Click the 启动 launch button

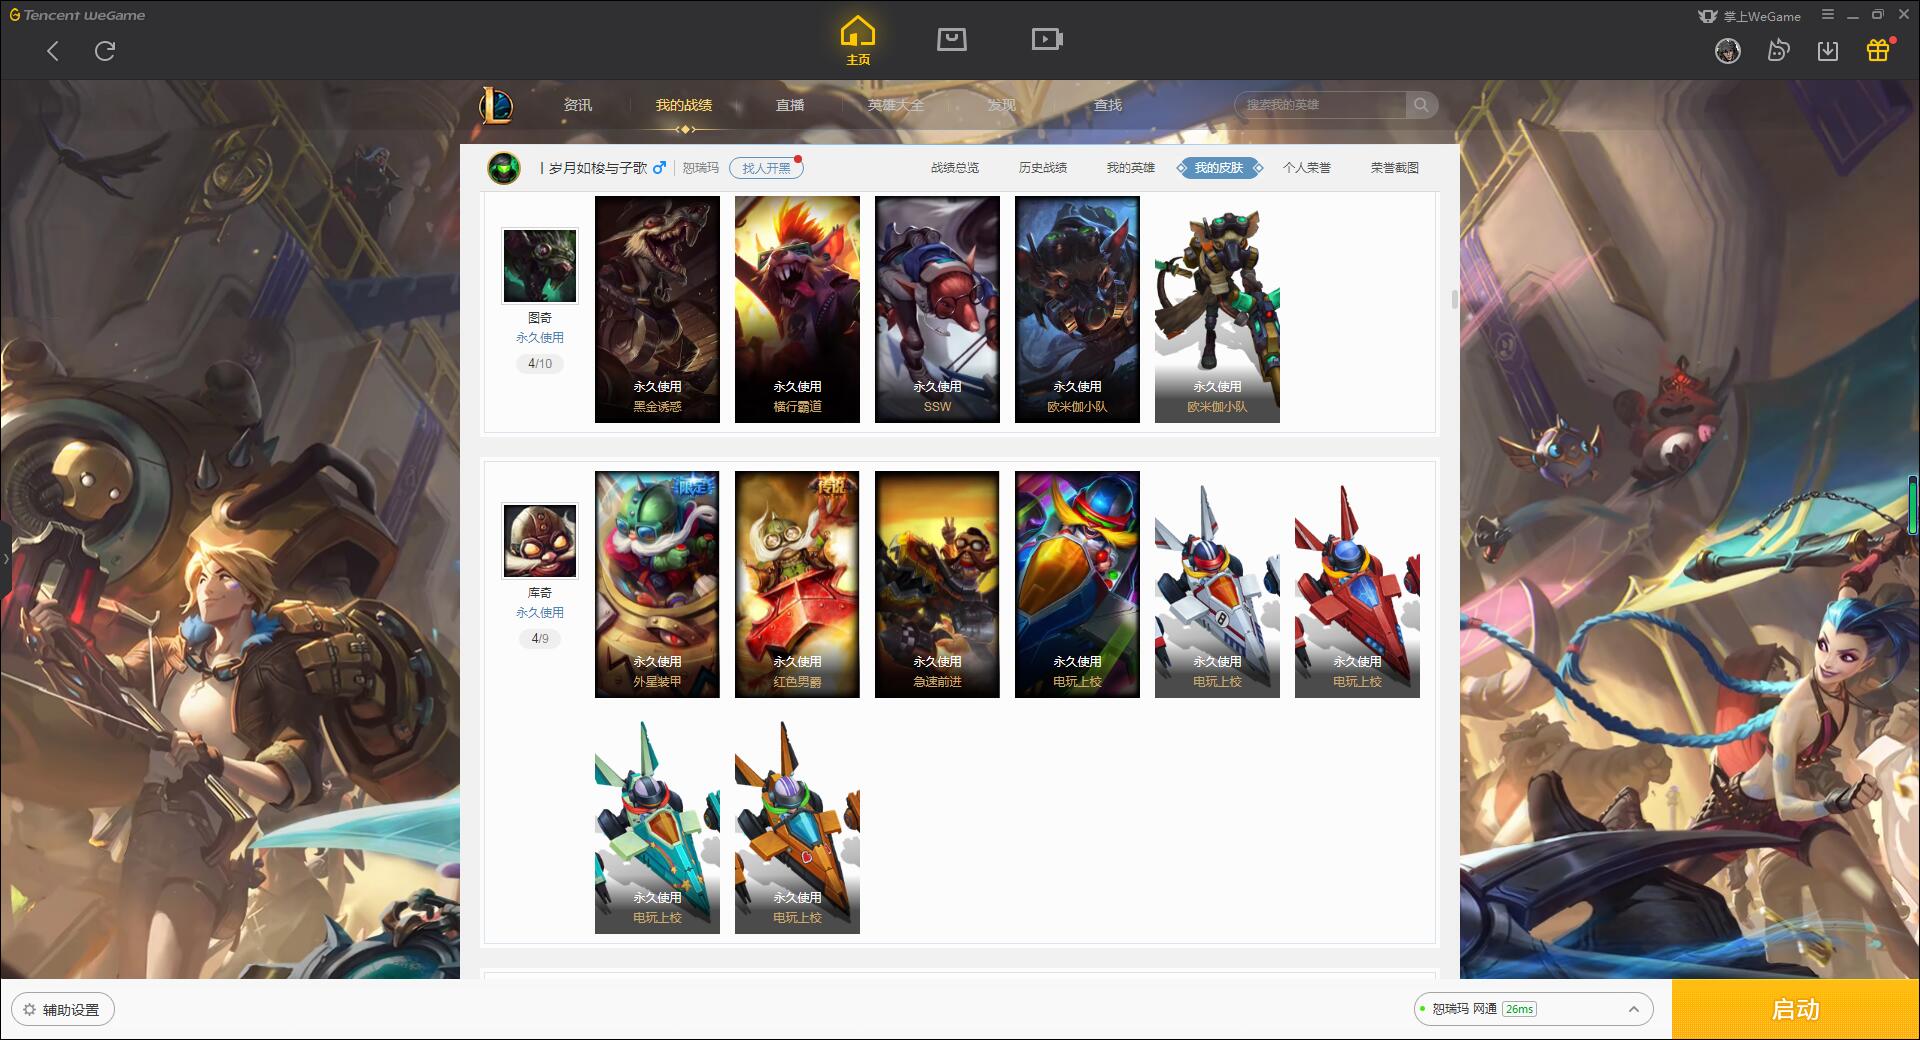tap(1796, 1010)
